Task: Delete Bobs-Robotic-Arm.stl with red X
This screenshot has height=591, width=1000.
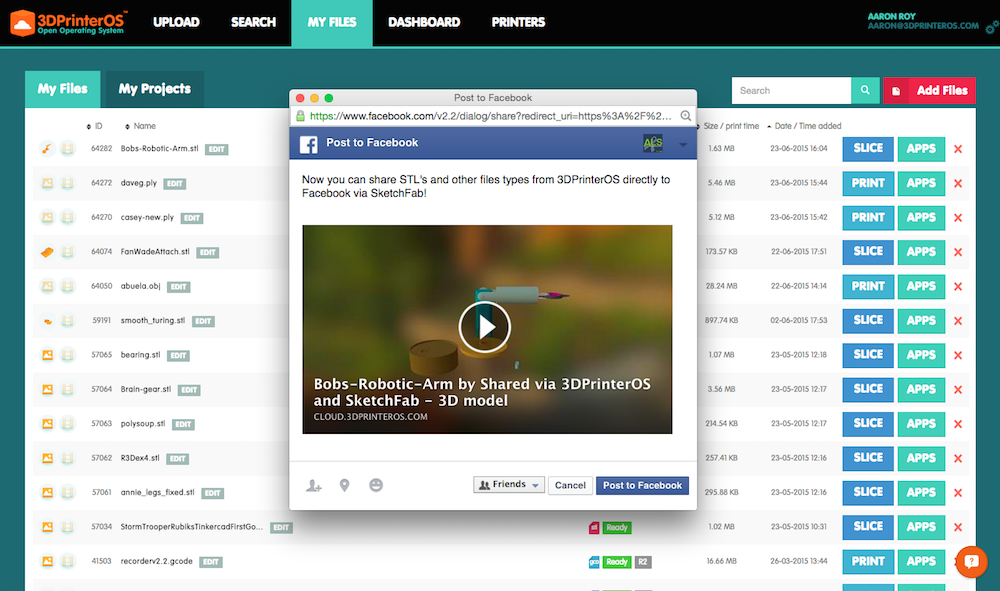Action: pyautogui.click(x=958, y=149)
